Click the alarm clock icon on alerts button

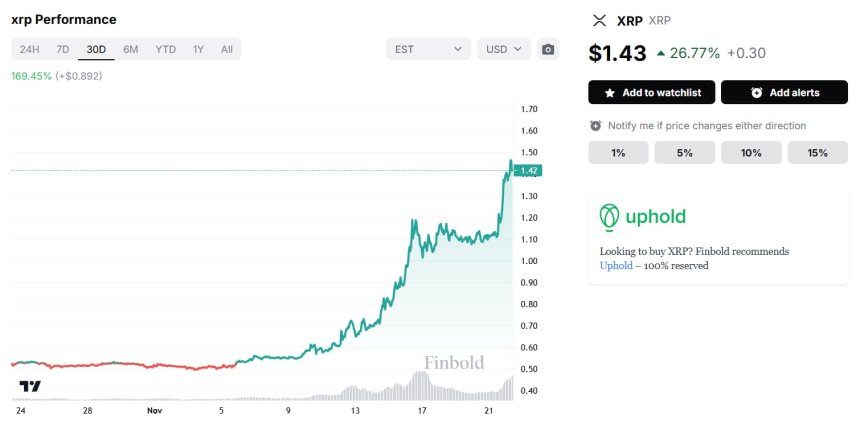[757, 93]
